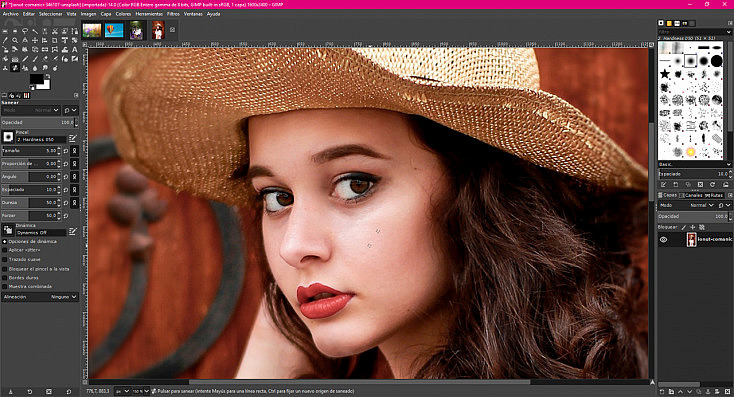Toggle lock position in Bloquear row
734x397 pixels.
(x=693, y=227)
